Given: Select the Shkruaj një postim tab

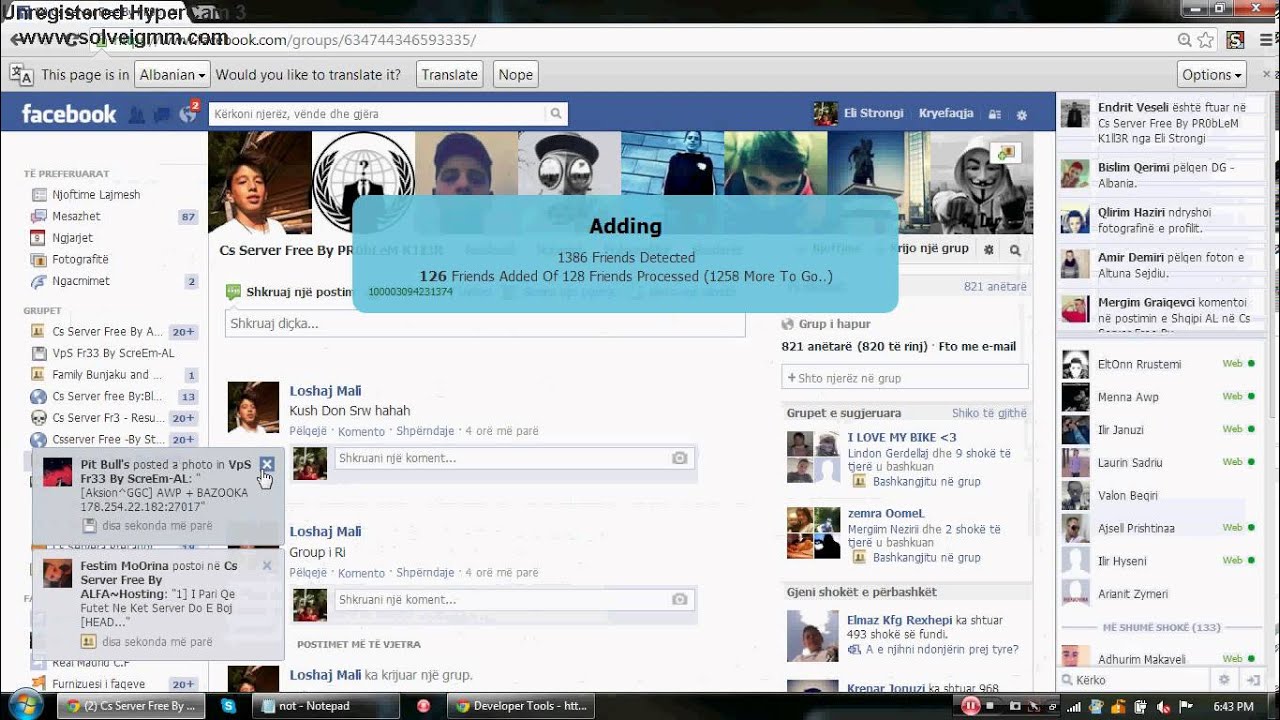Looking at the screenshot, I should [x=290, y=292].
